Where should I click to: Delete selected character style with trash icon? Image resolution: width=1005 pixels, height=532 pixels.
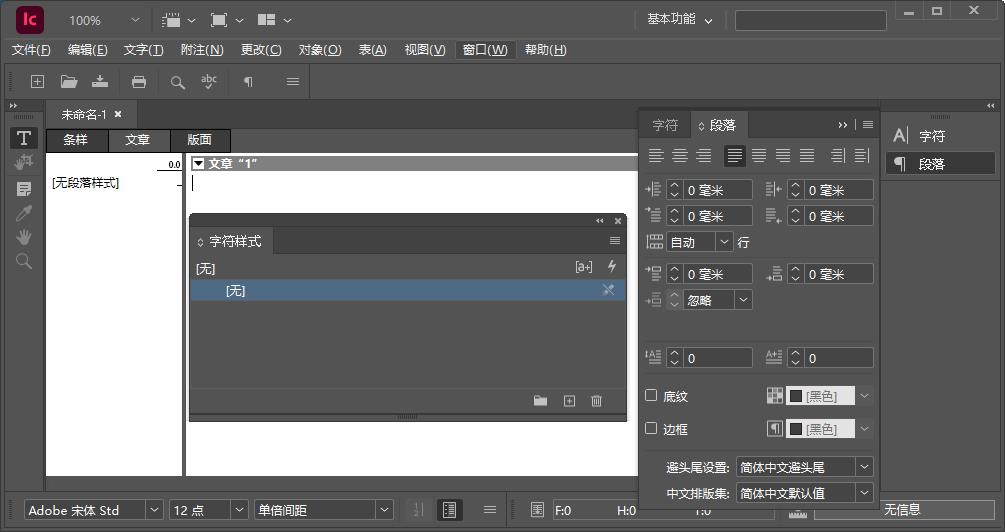597,401
